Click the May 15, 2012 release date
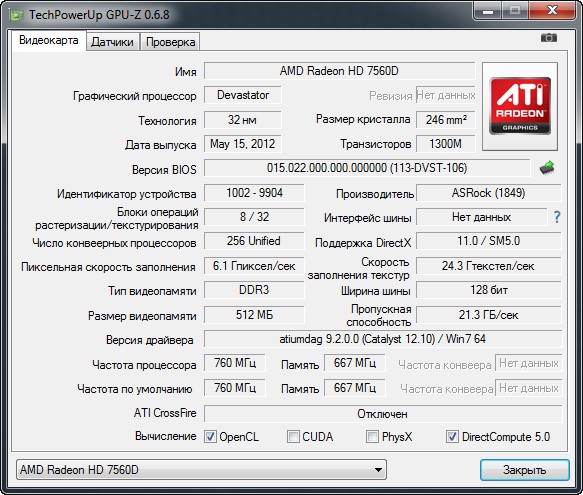Screen dimensions: 583x495 (x=243, y=144)
